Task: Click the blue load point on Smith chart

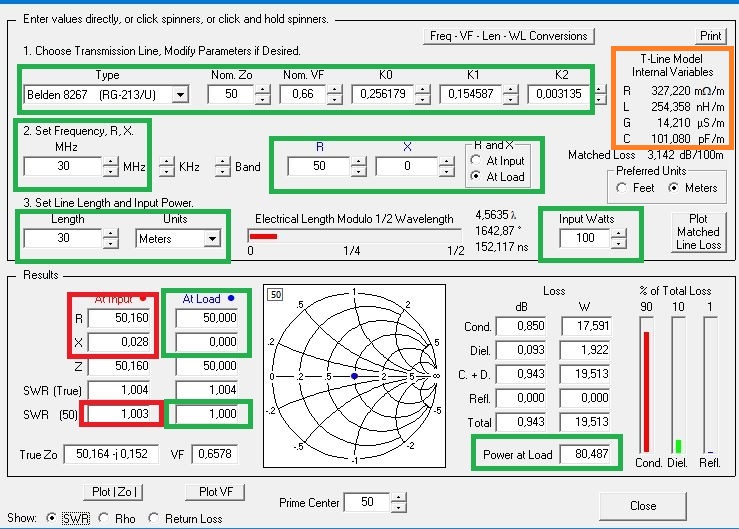Action: click(354, 376)
